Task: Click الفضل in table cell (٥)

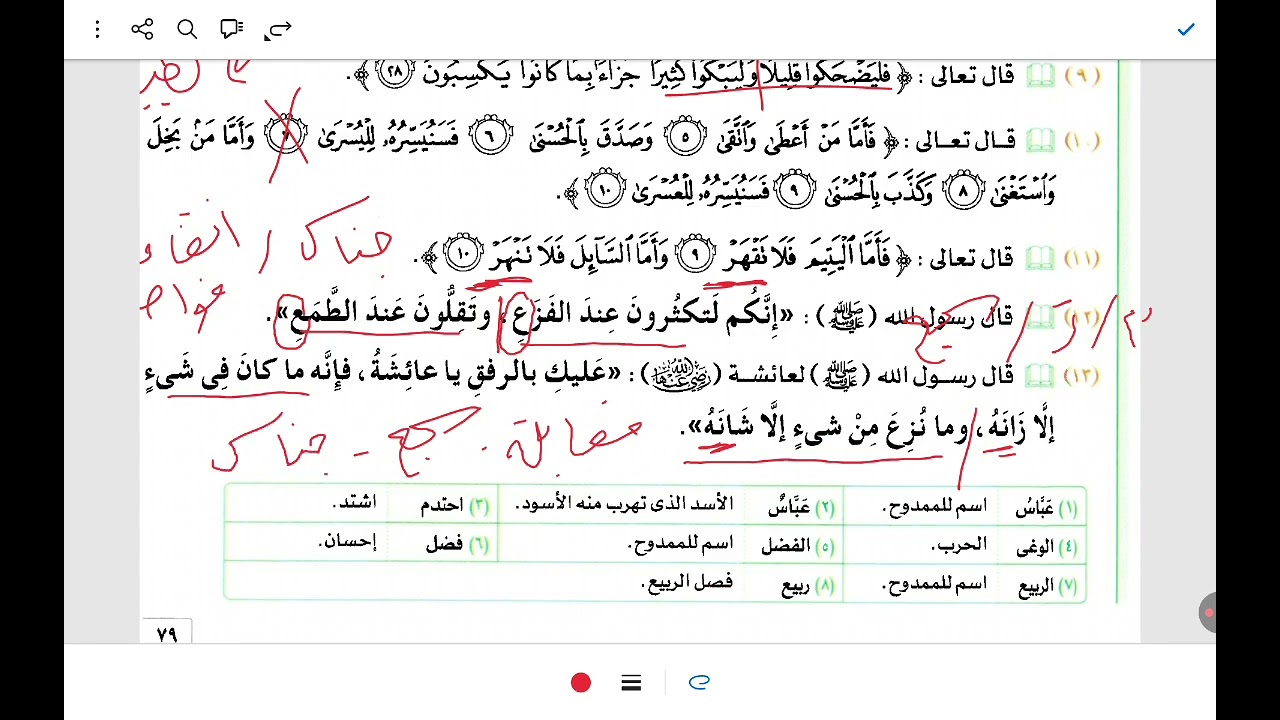Action: [x=785, y=546]
